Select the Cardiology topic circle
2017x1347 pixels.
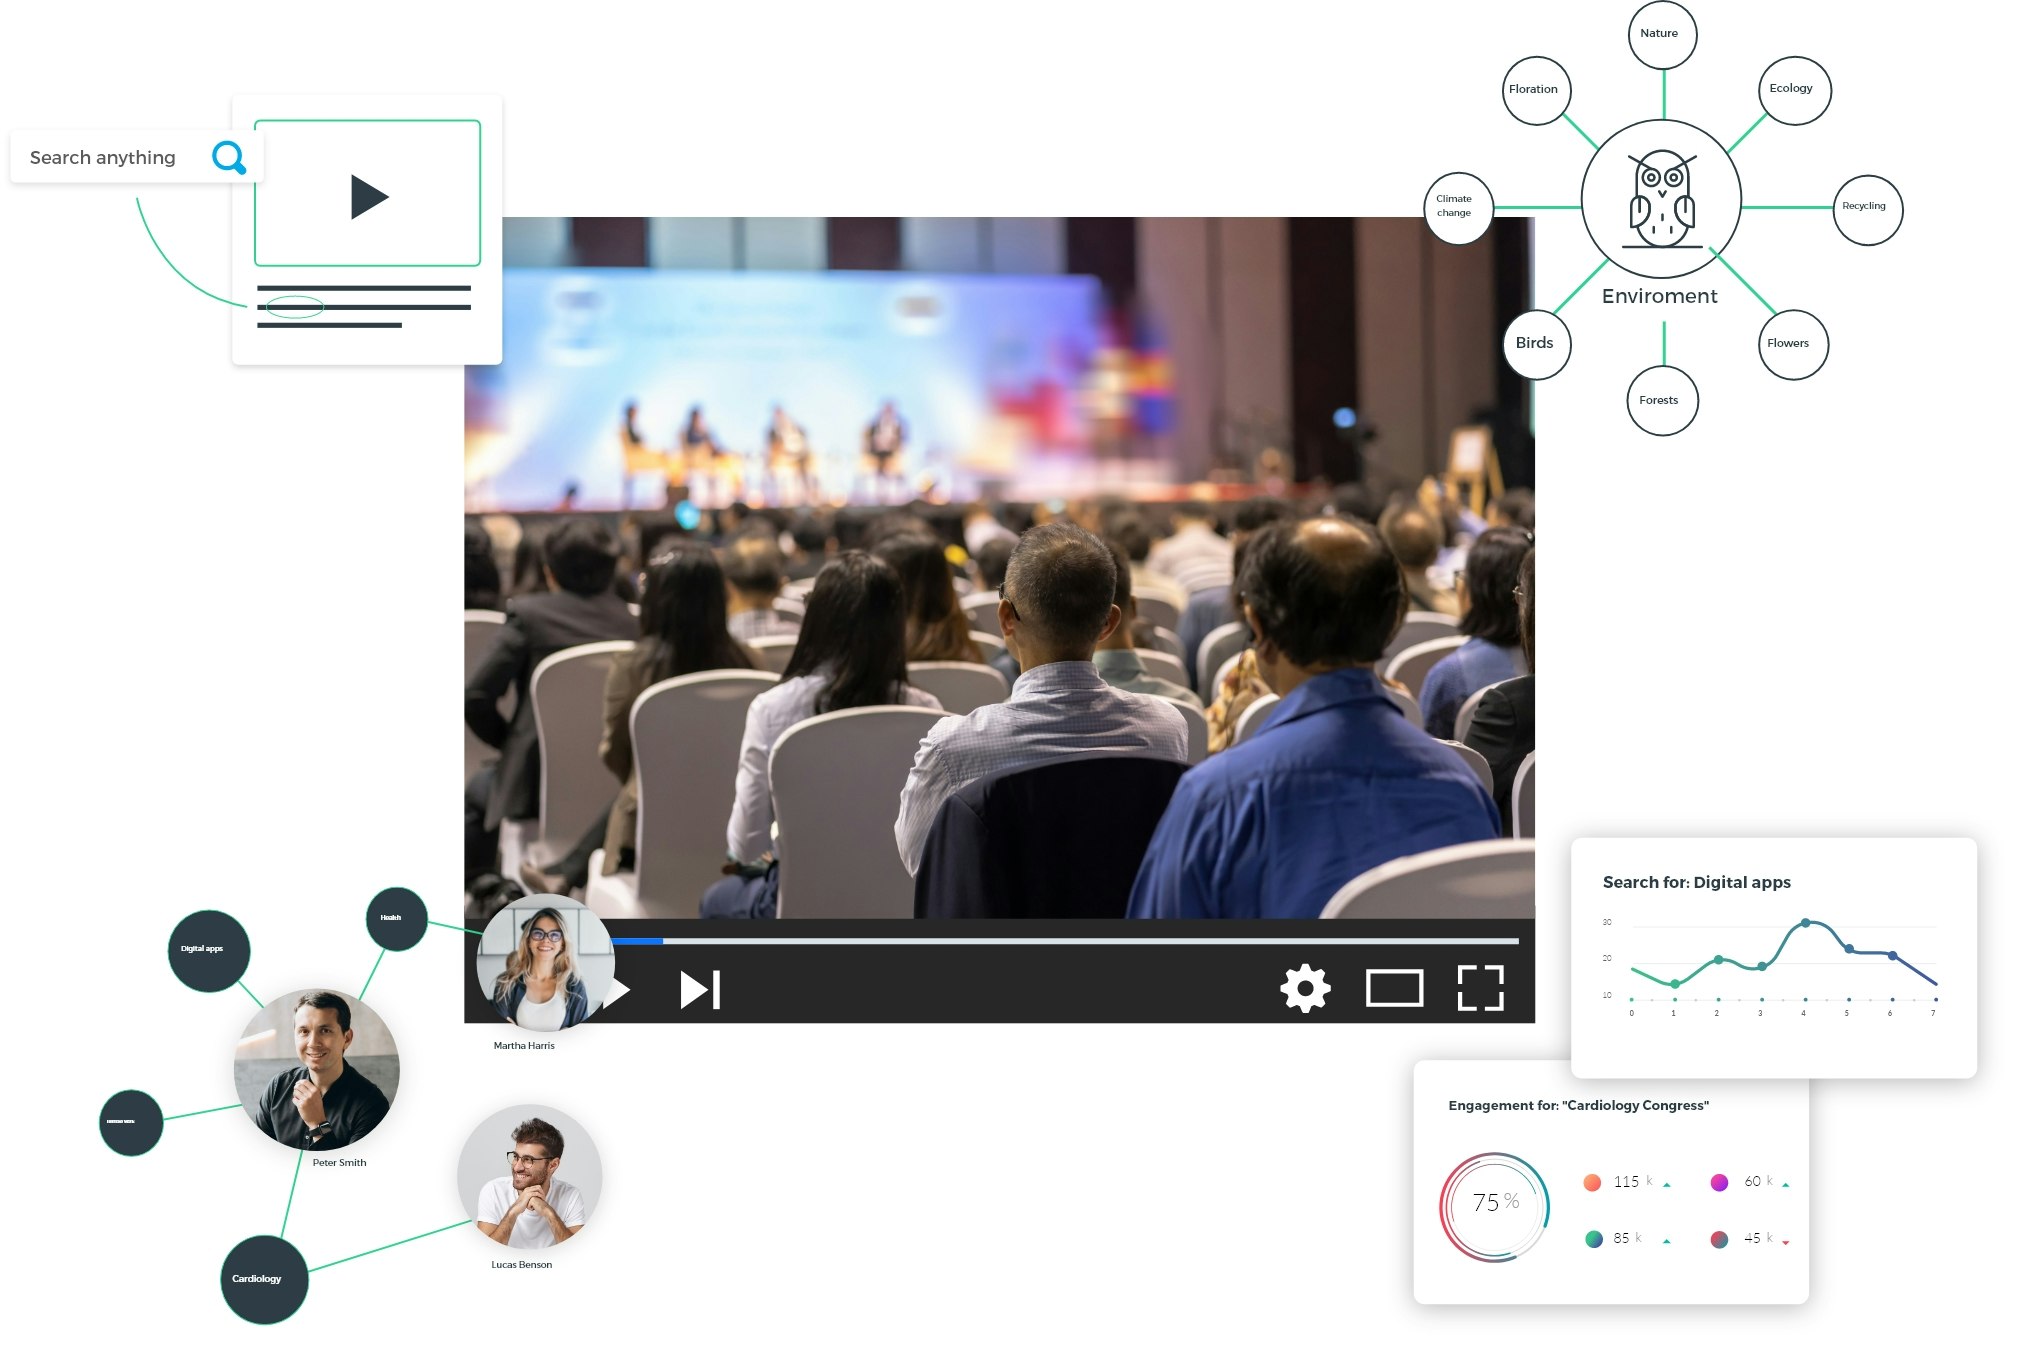click(263, 1280)
